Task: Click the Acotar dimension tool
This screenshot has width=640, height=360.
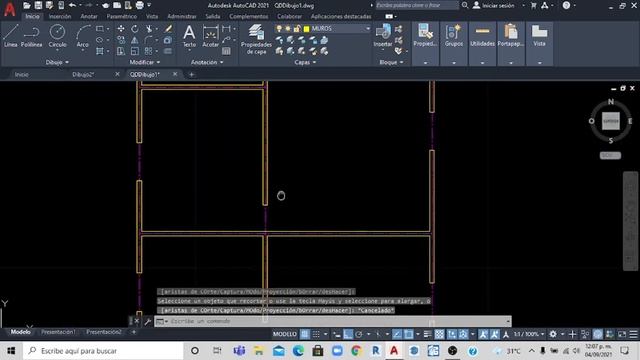Action: 211,36
